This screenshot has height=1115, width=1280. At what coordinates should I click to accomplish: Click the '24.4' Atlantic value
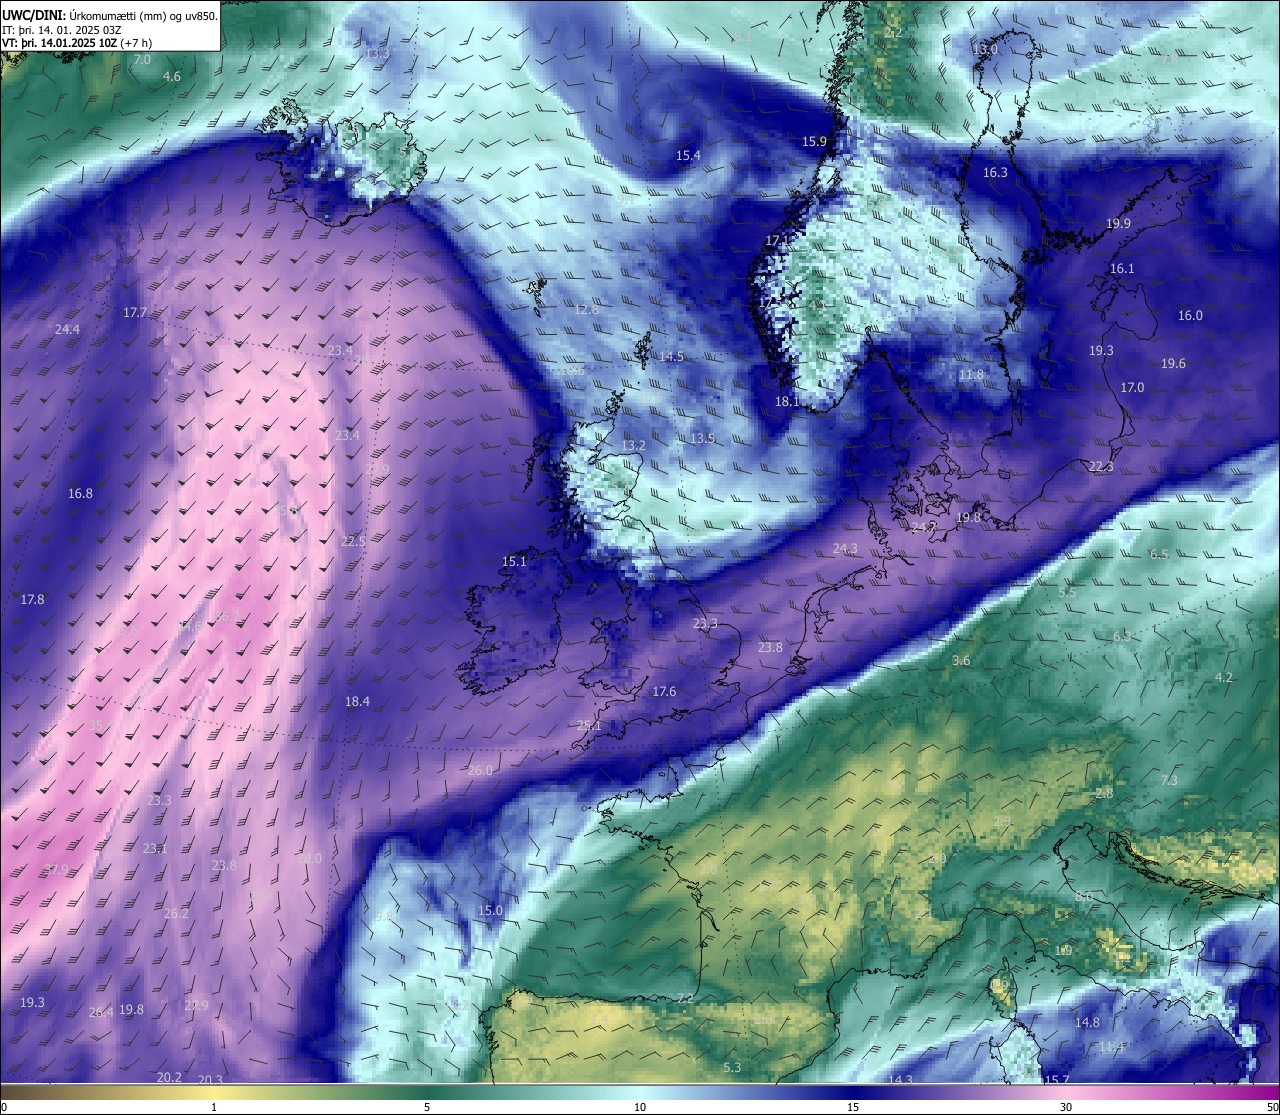[67, 329]
